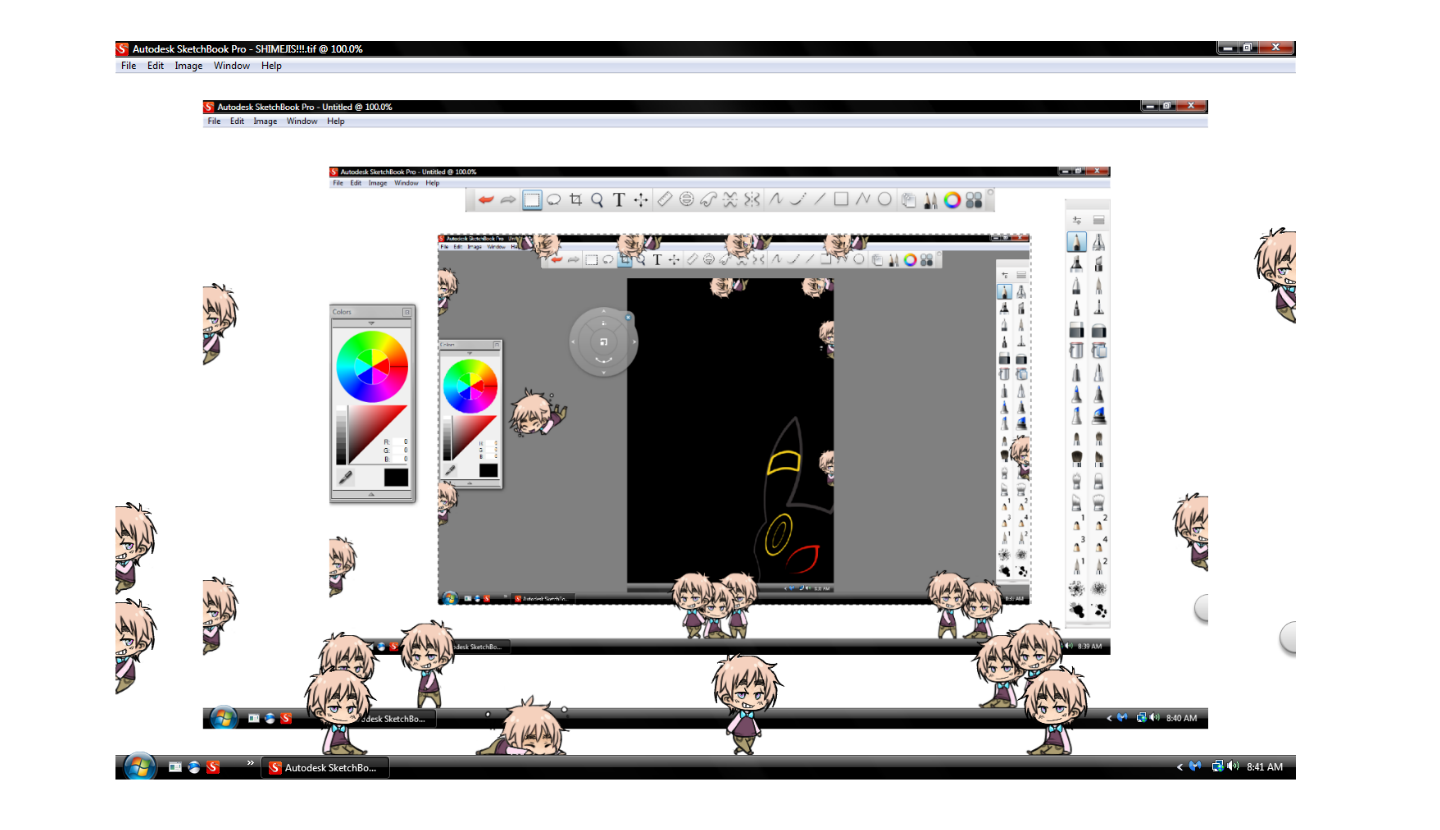The width and height of the screenshot is (1440, 830).
Task: Select the highlighted Pencil brush in the large brush palette
Action: click(x=1077, y=242)
